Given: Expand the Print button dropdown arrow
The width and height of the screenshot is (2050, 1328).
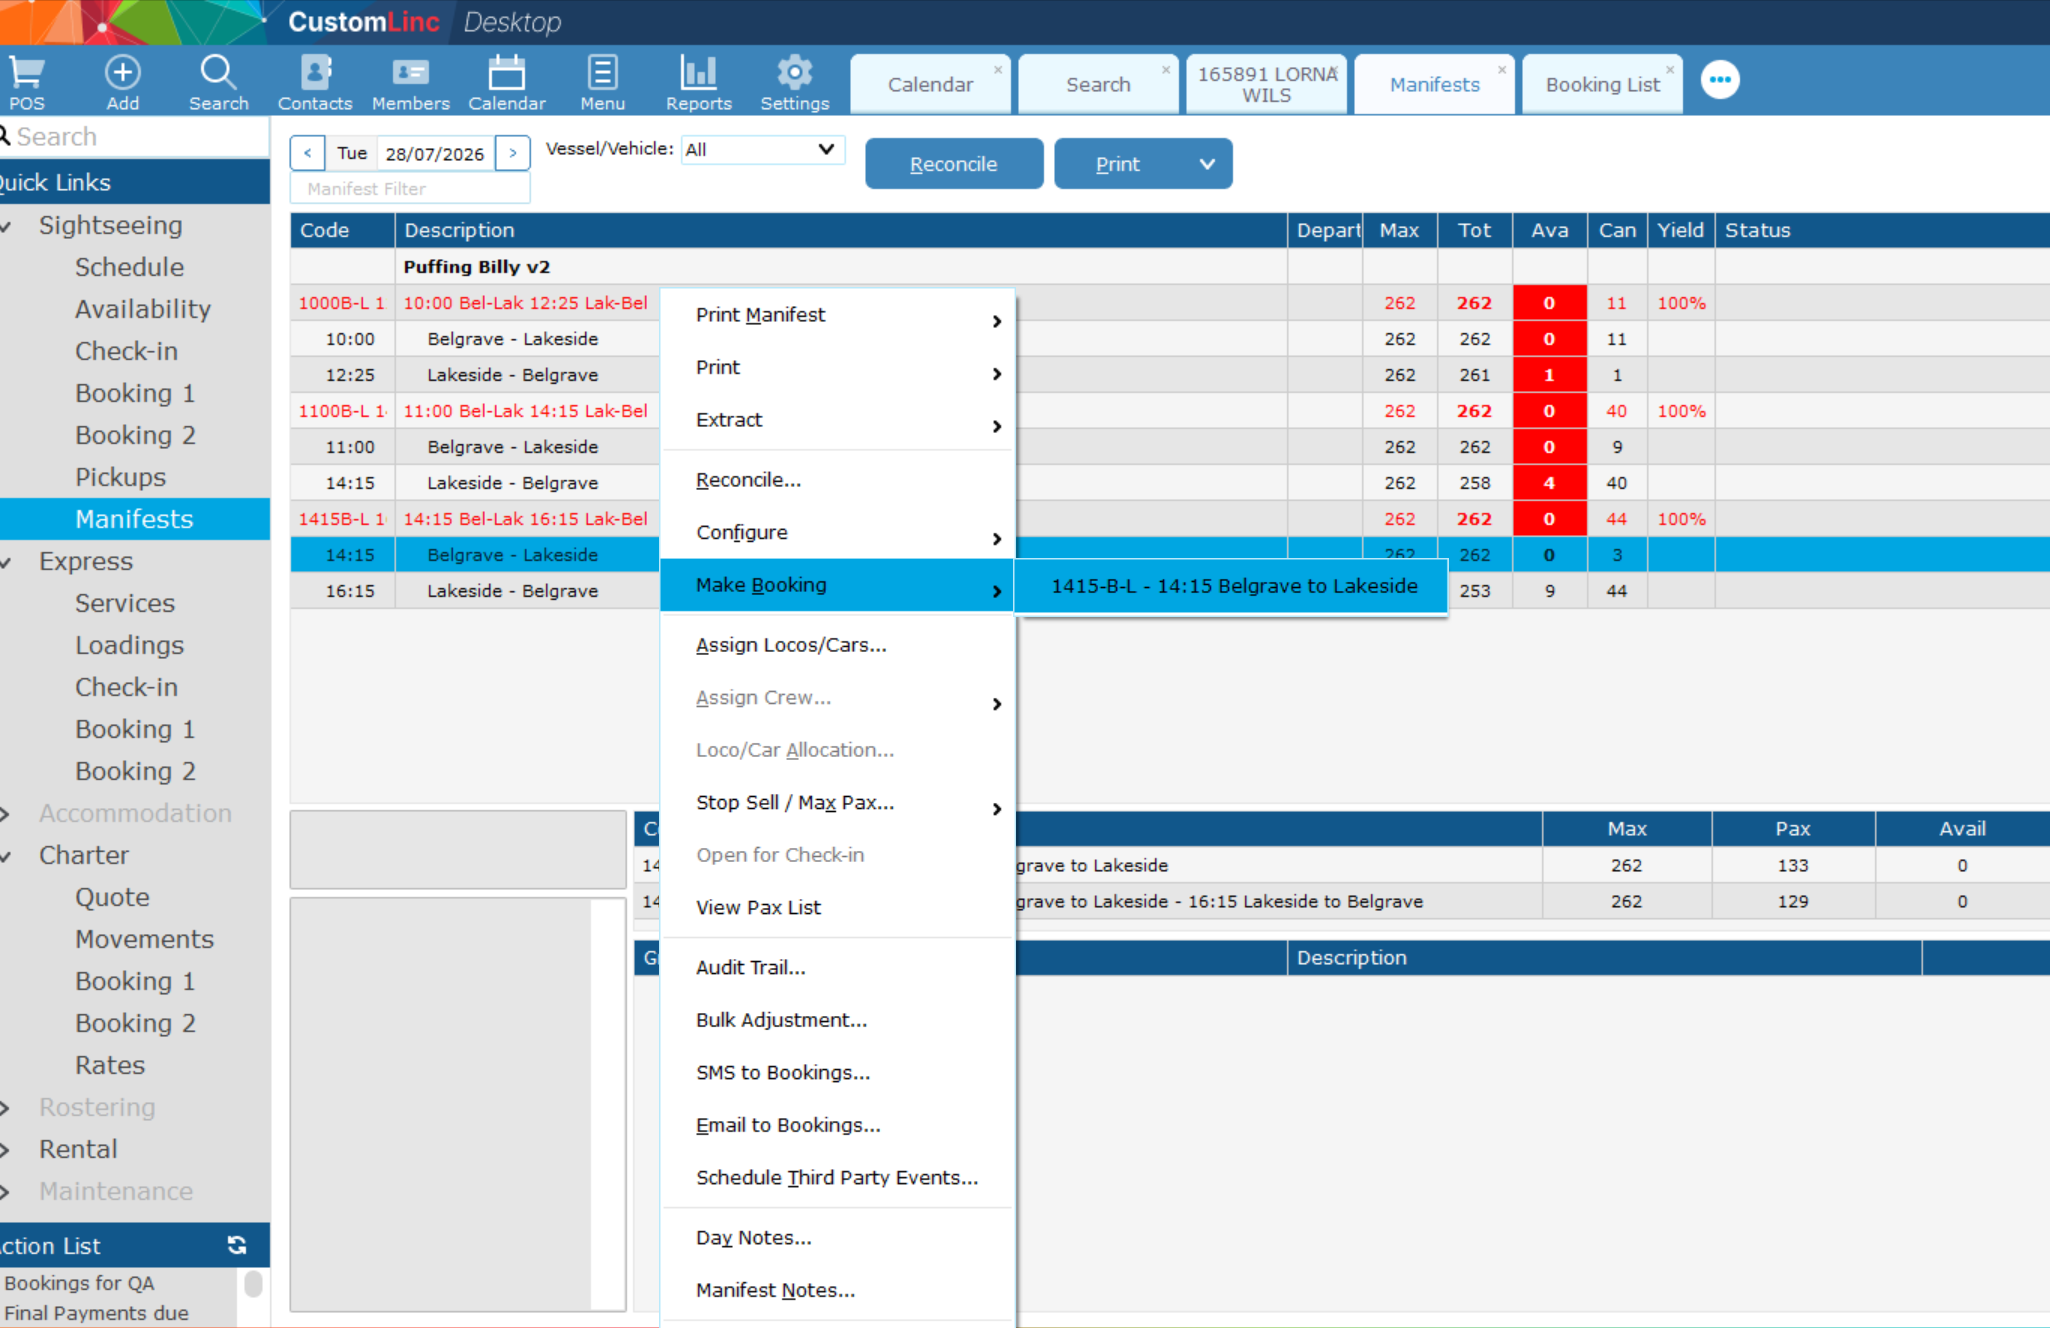Looking at the screenshot, I should click(1207, 164).
